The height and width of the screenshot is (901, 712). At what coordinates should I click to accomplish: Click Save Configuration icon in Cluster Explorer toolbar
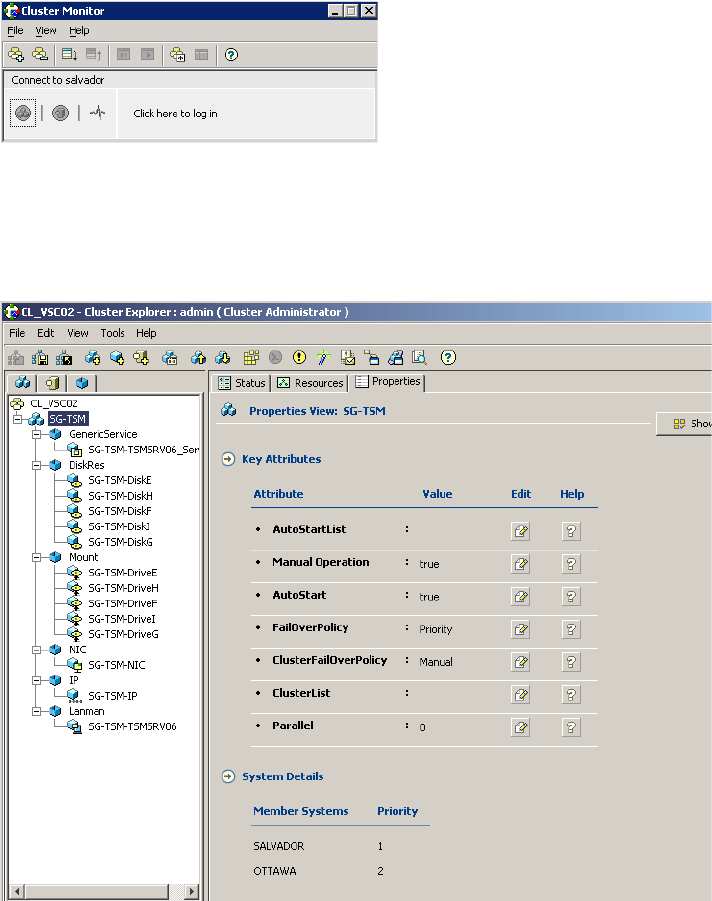point(40,358)
